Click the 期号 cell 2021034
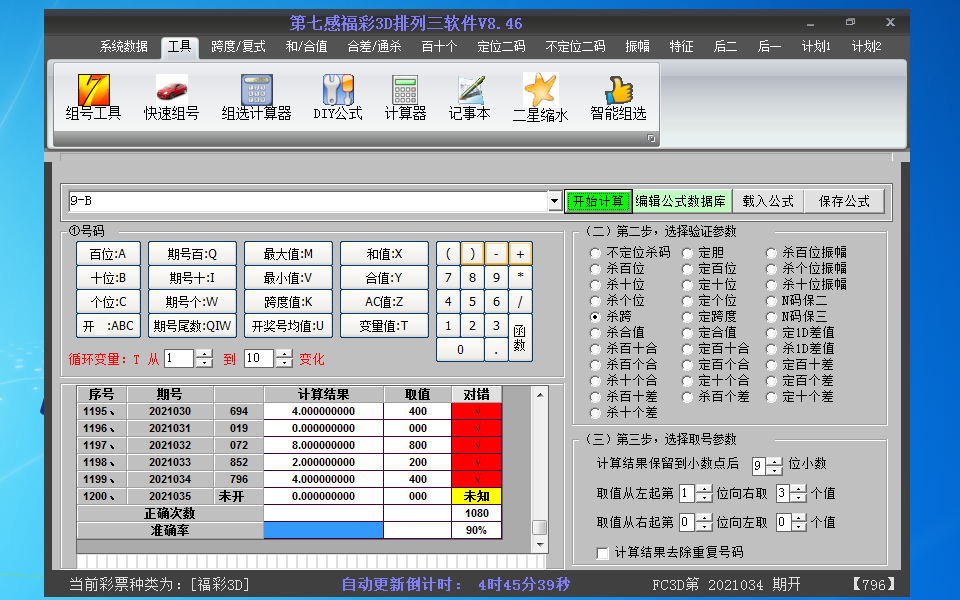This screenshot has height=600, width=960. point(170,479)
